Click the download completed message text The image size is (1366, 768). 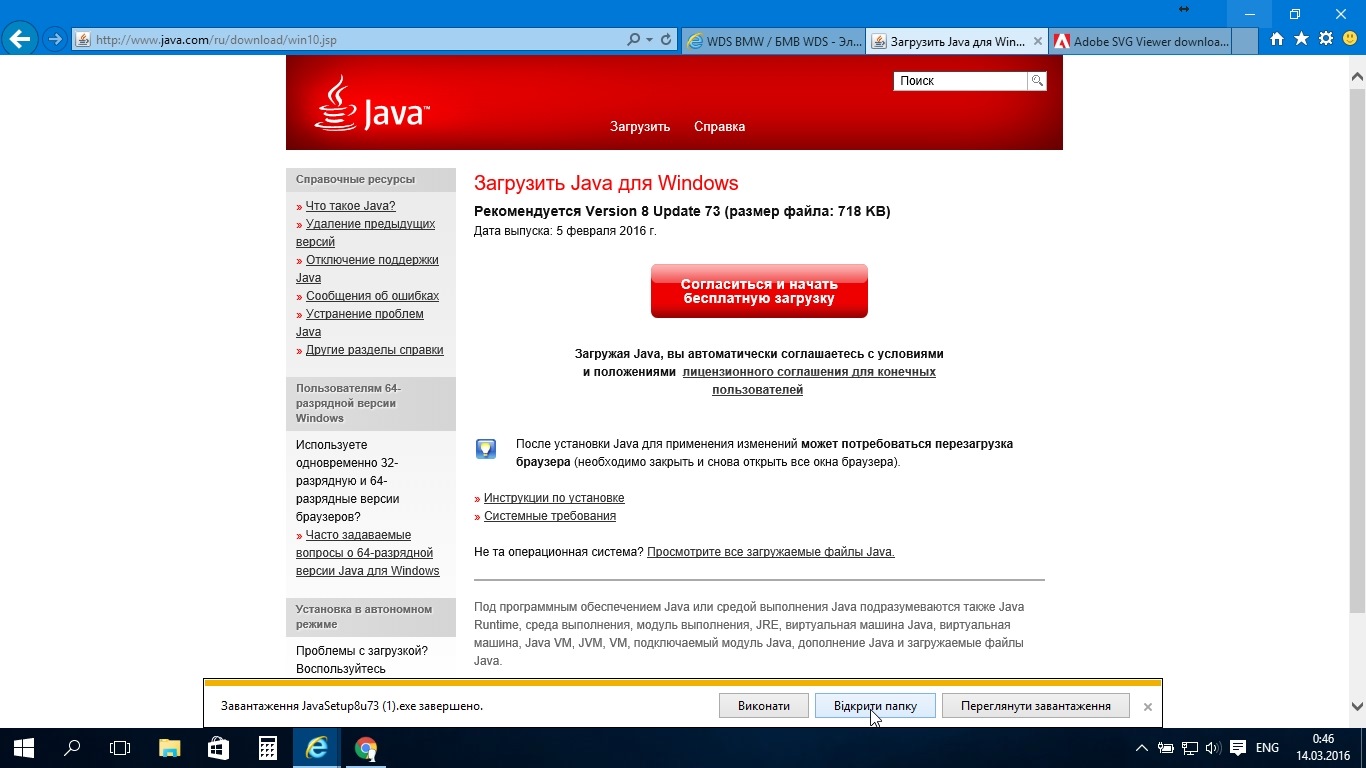pyautogui.click(x=352, y=706)
